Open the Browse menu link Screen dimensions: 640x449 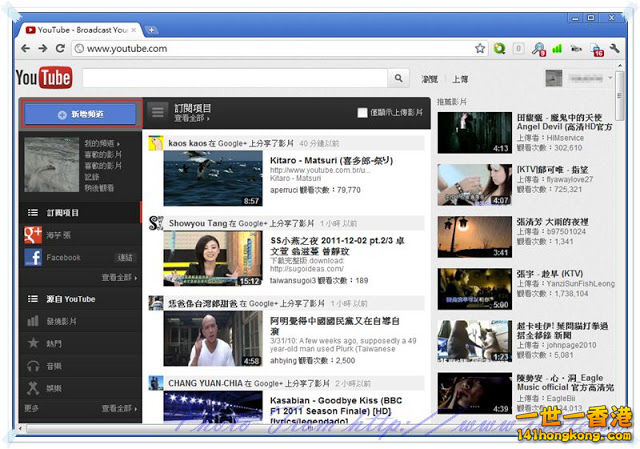(x=429, y=79)
